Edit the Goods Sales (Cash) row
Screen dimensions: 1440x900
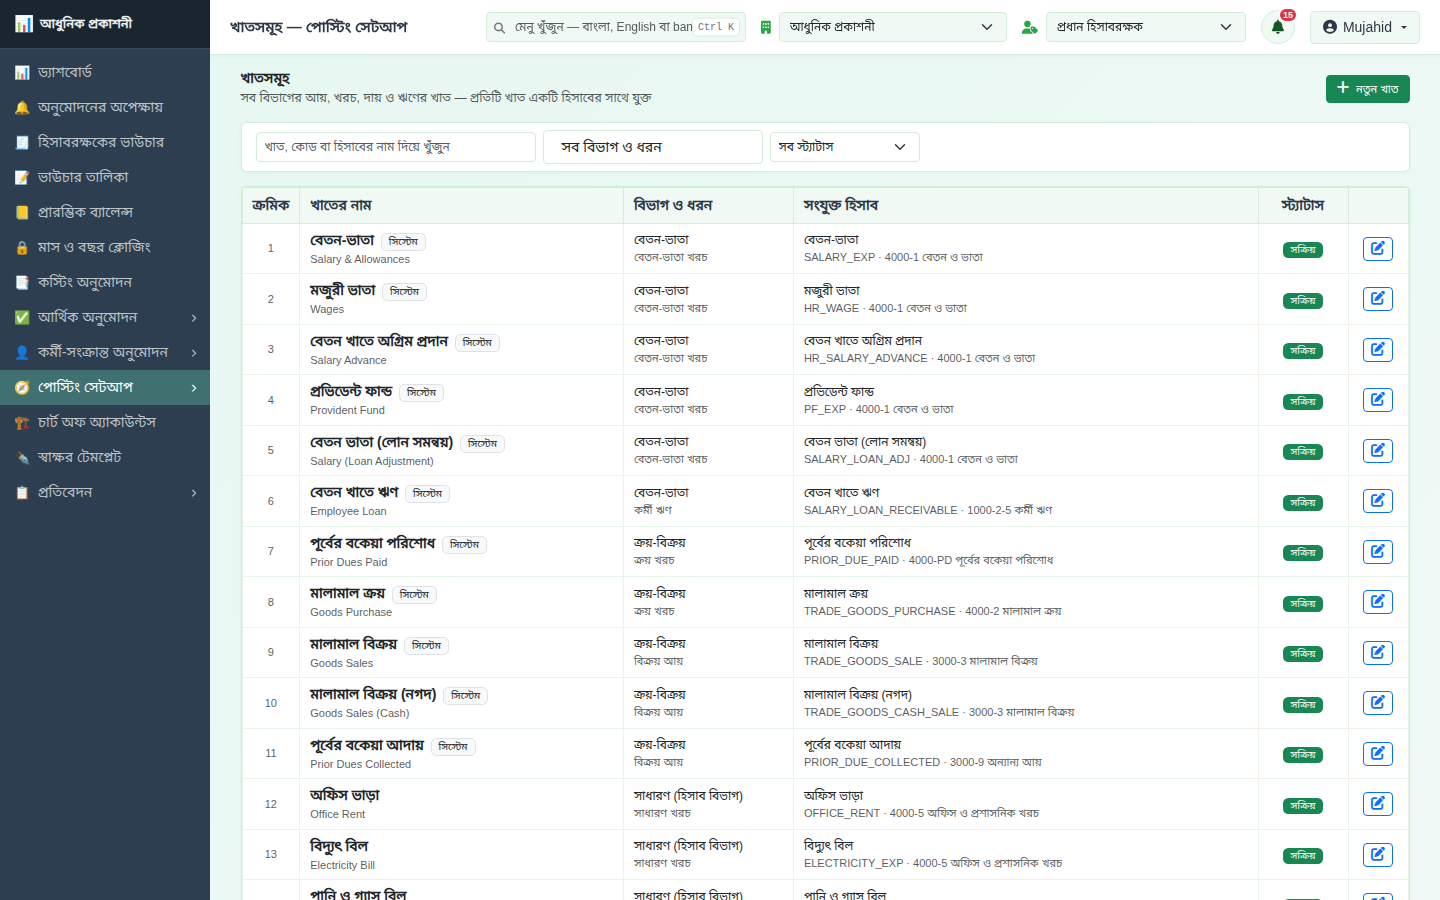click(1377, 703)
